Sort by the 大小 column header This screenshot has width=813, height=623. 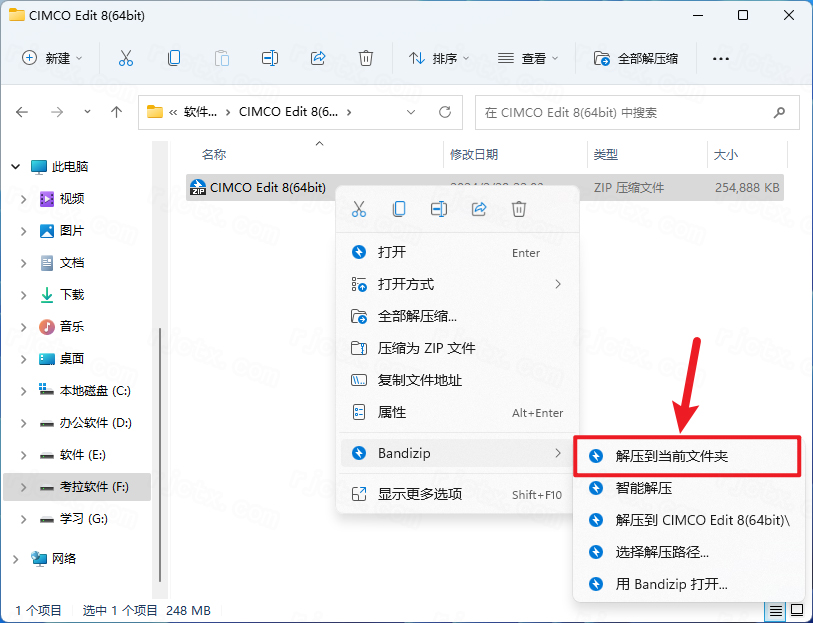coord(726,154)
